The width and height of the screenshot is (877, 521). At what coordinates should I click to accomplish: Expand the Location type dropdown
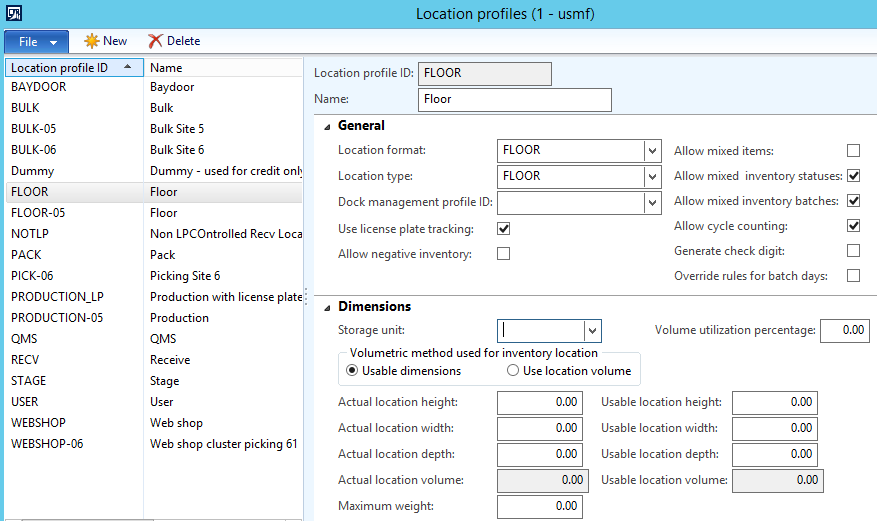point(652,177)
